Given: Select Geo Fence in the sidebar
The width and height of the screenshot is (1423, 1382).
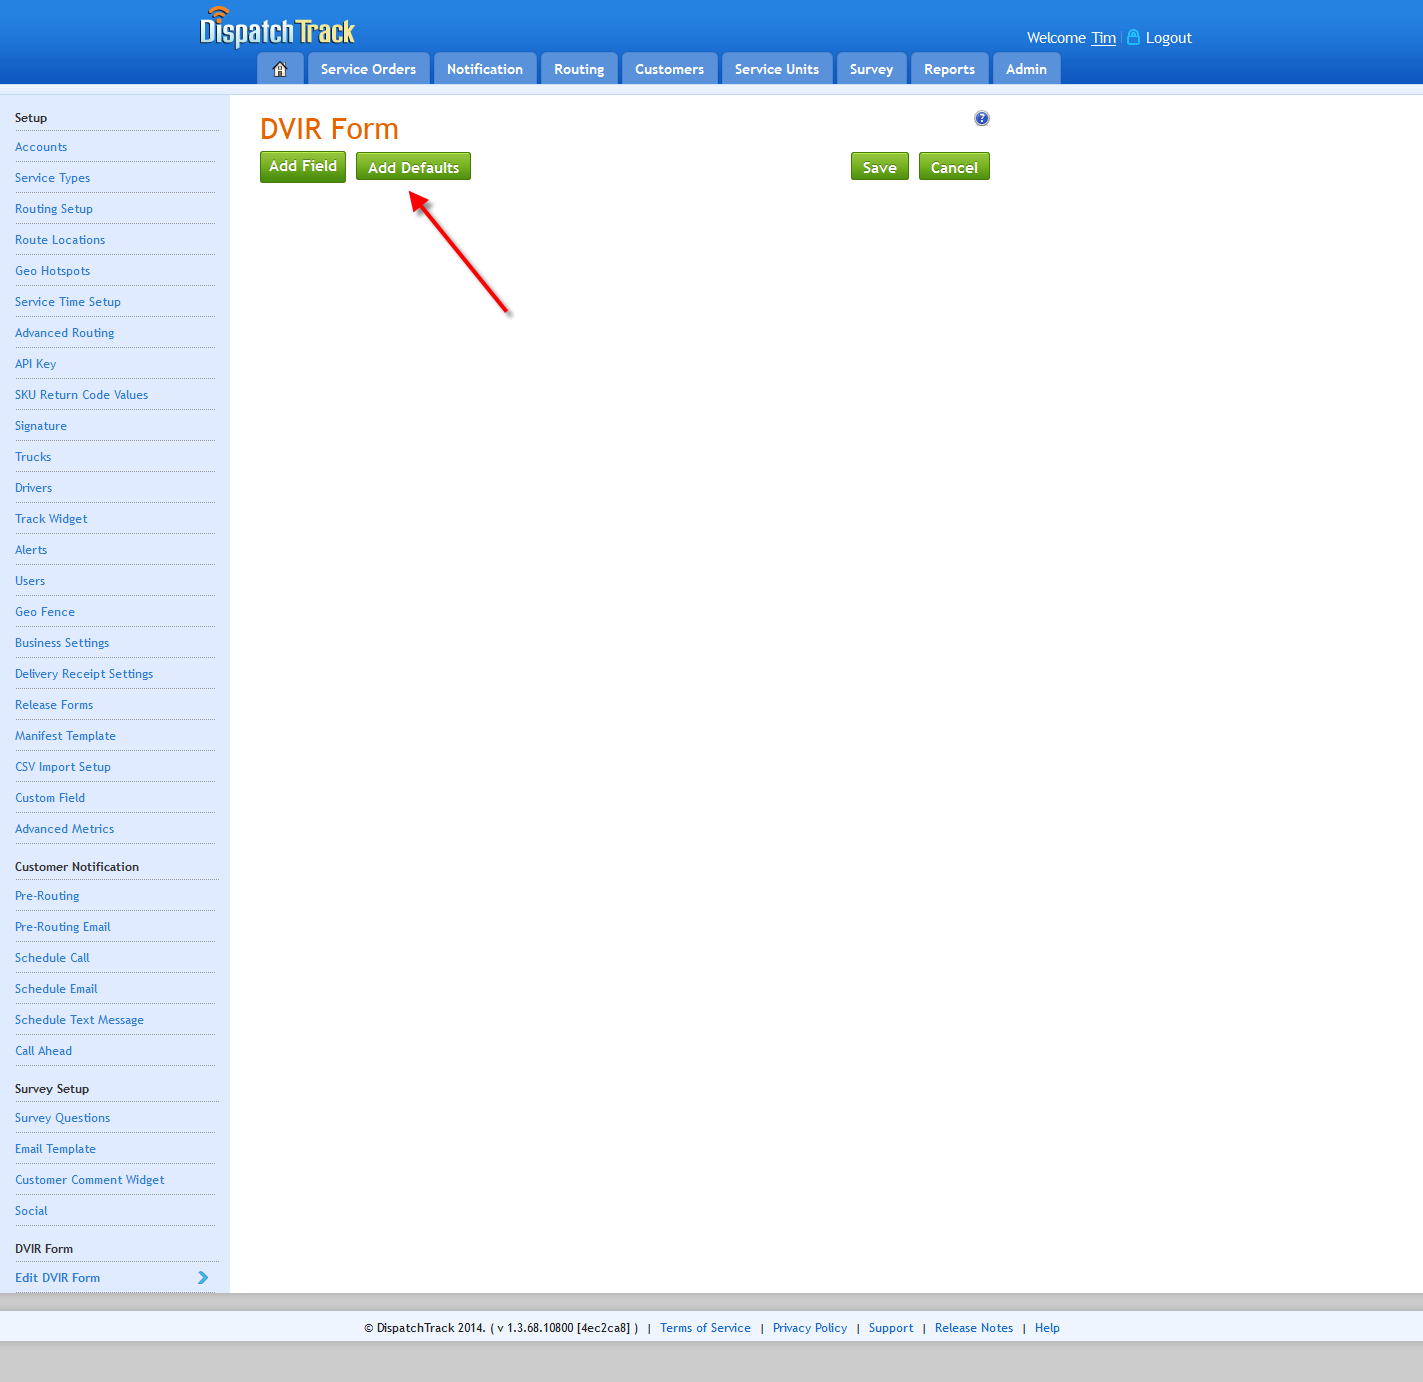Looking at the screenshot, I should [x=45, y=612].
